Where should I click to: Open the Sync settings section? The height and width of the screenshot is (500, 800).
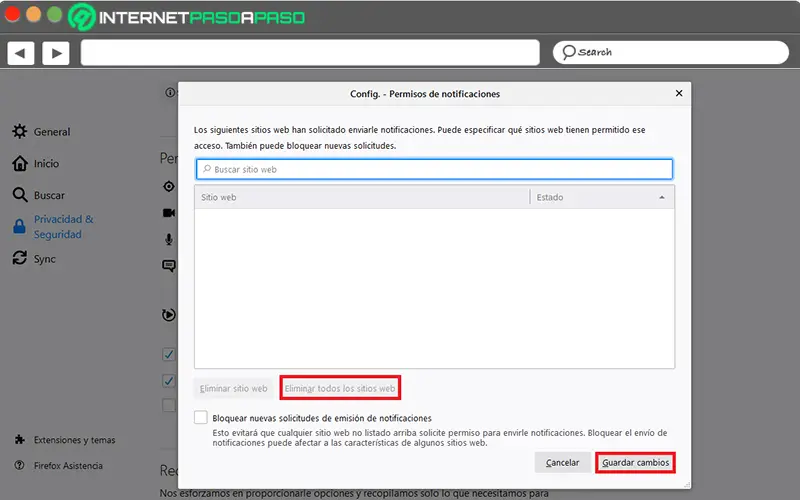point(45,259)
